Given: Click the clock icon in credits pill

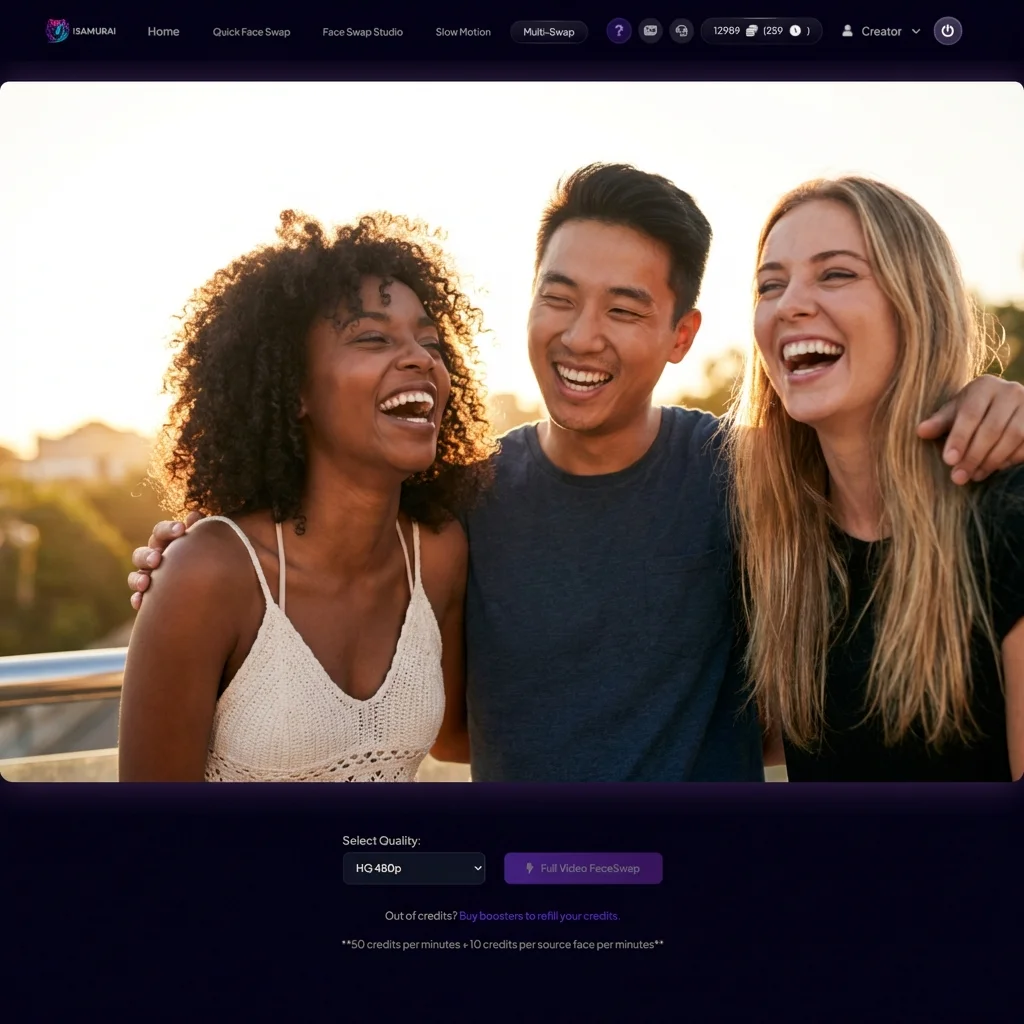Looking at the screenshot, I should tap(795, 31).
